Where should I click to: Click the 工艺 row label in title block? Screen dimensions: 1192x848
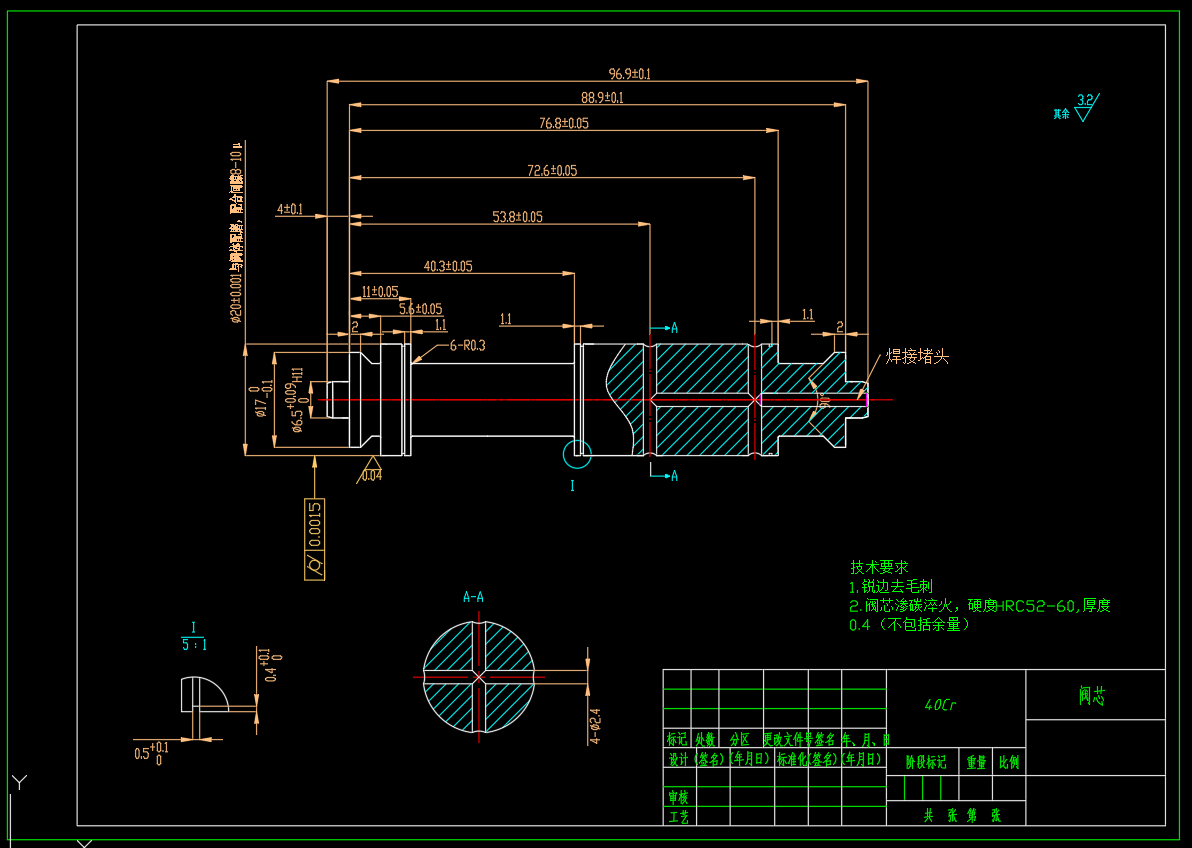click(x=678, y=817)
